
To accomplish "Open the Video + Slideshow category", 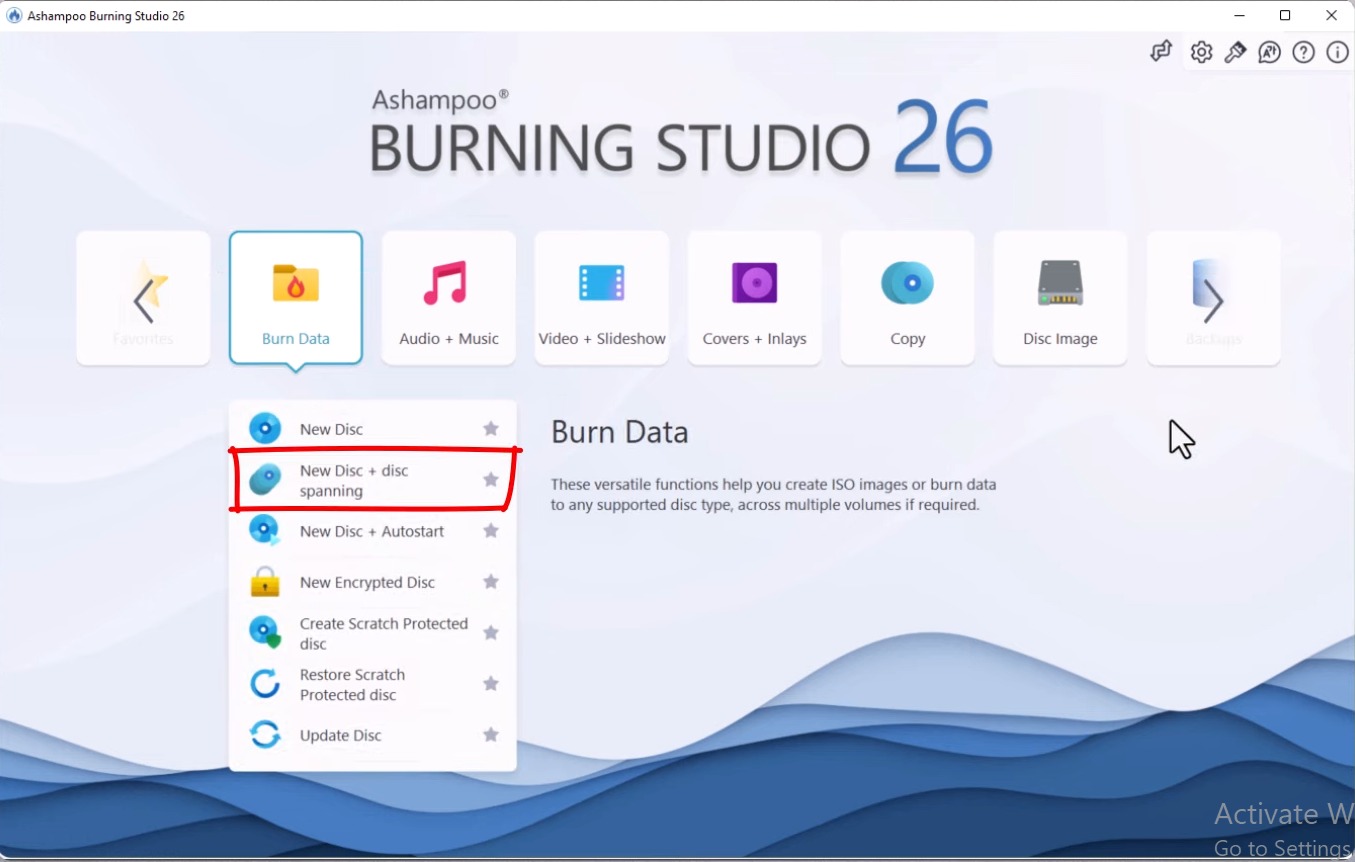I will (x=602, y=298).
